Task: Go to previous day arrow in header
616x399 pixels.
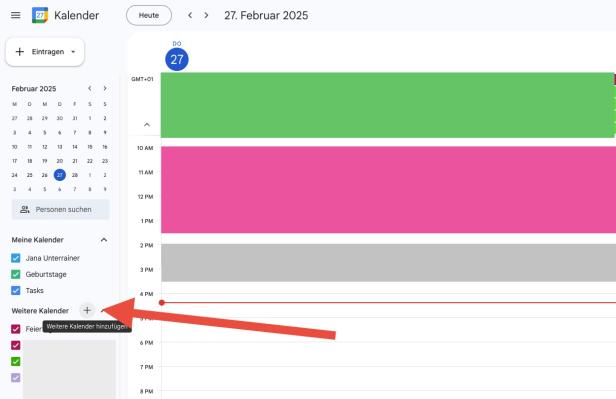Action: (190, 15)
